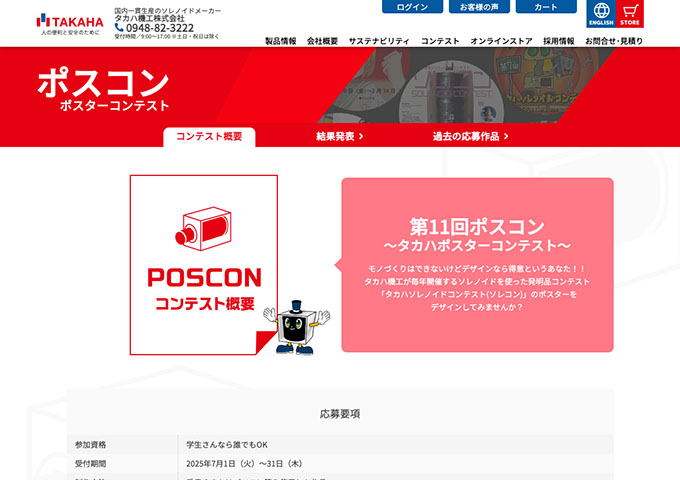Click the ポスコン page title
Image resolution: width=680 pixels, height=480 pixels.
click(x=103, y=82)
